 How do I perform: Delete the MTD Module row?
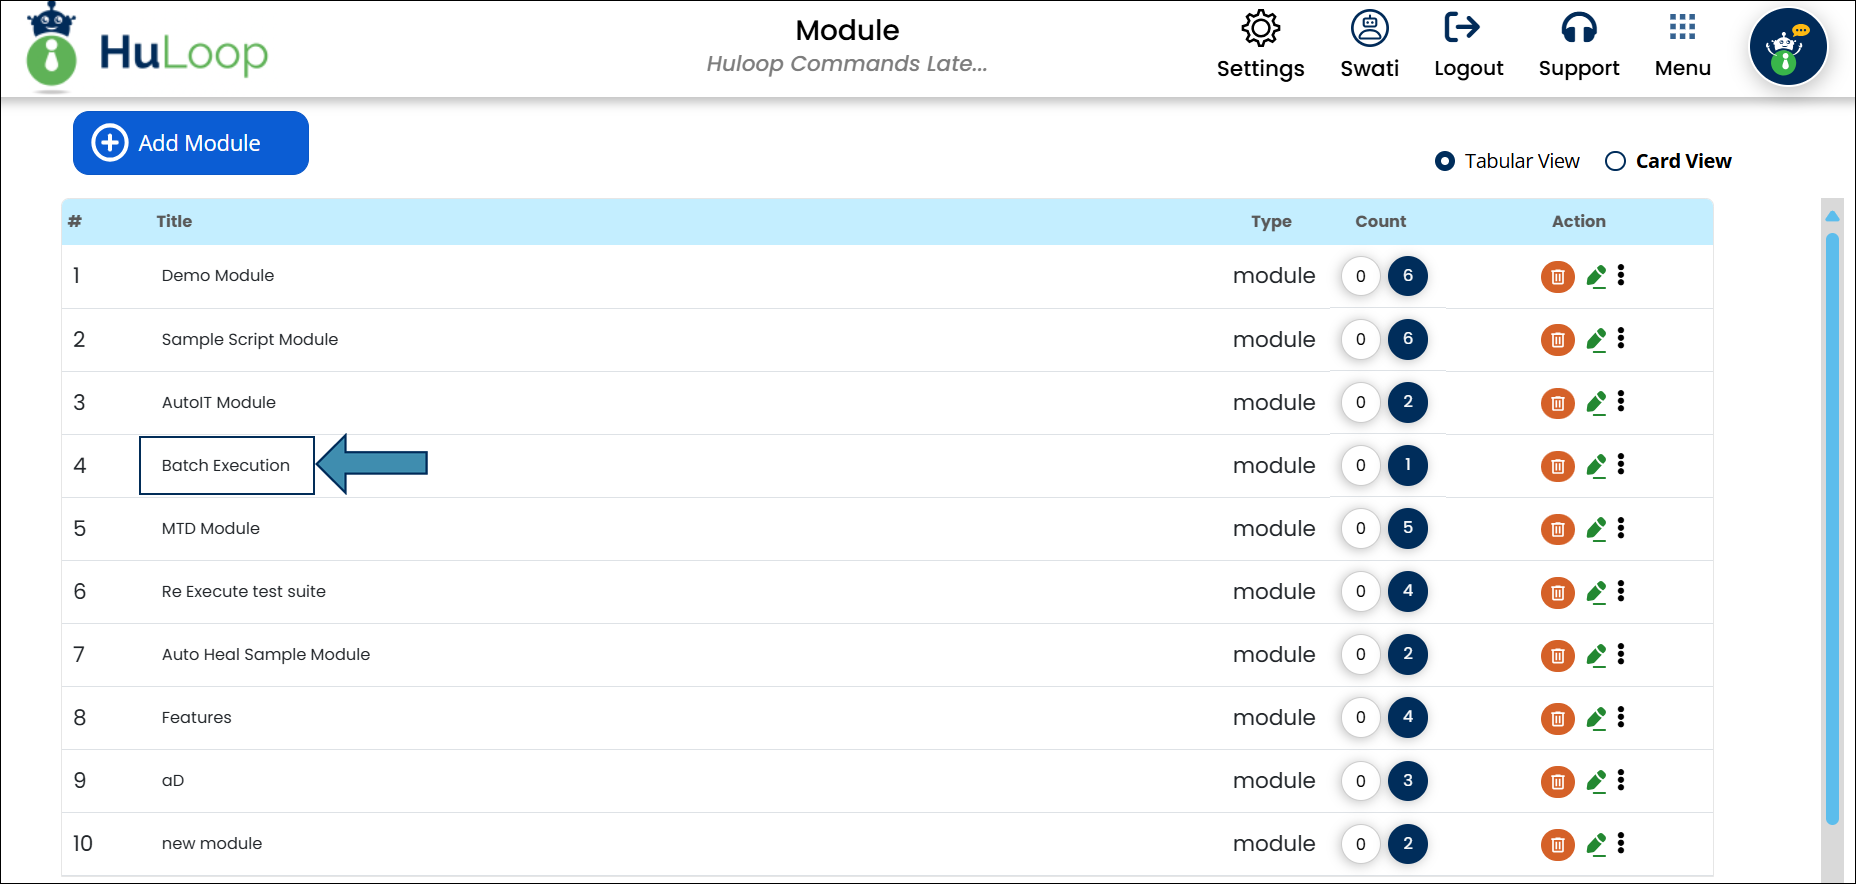[1557, 530]
